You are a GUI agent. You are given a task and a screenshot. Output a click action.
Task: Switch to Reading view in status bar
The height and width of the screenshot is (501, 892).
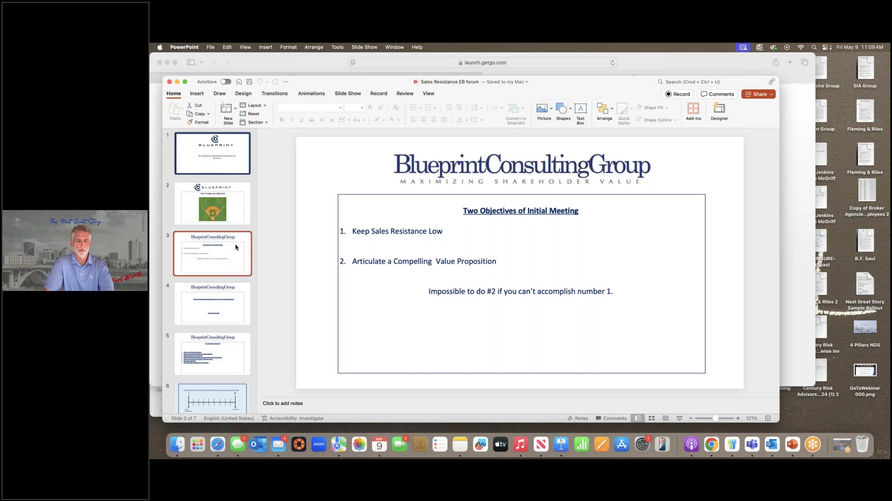coord(666,418)
